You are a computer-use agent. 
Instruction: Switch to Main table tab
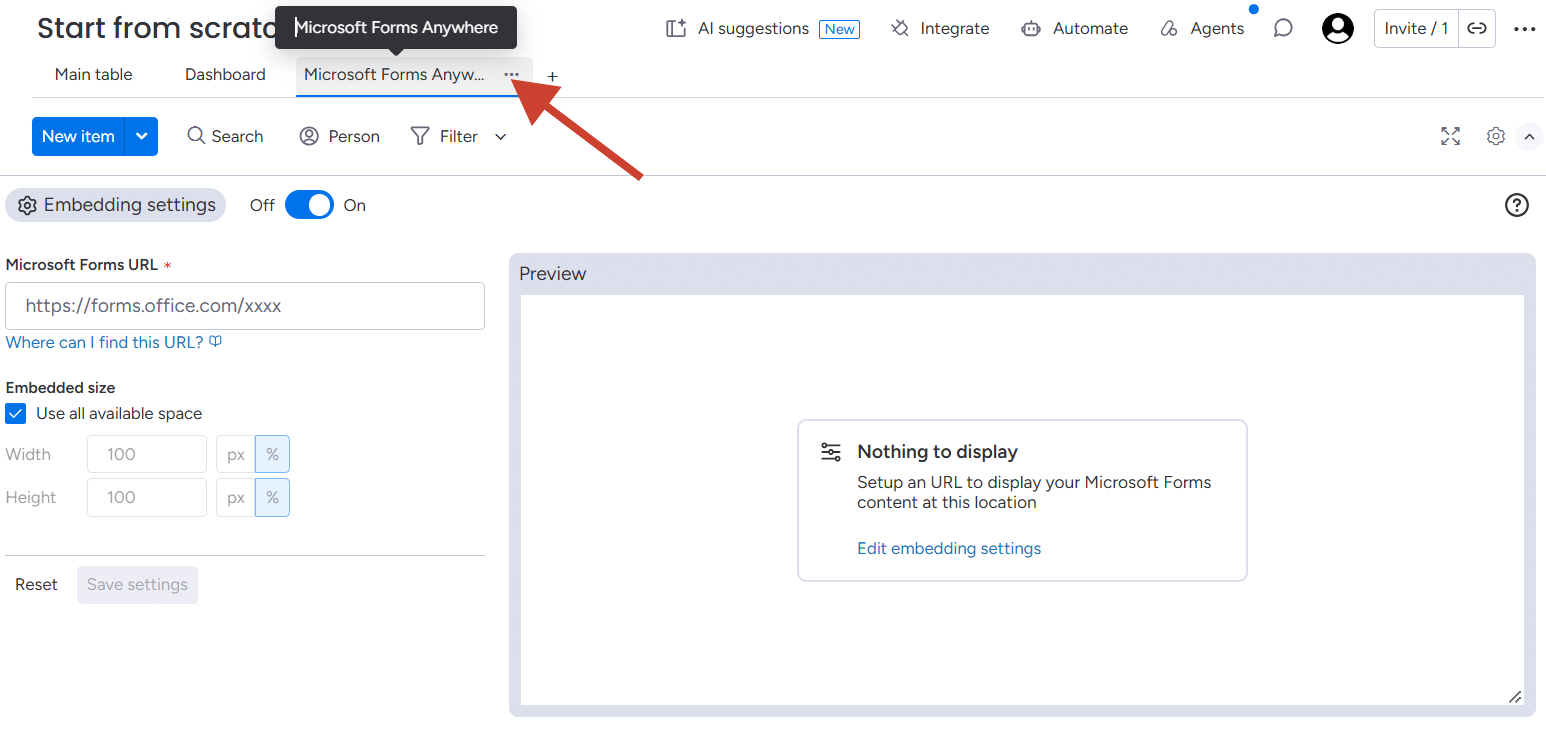[x=94, y=75]
